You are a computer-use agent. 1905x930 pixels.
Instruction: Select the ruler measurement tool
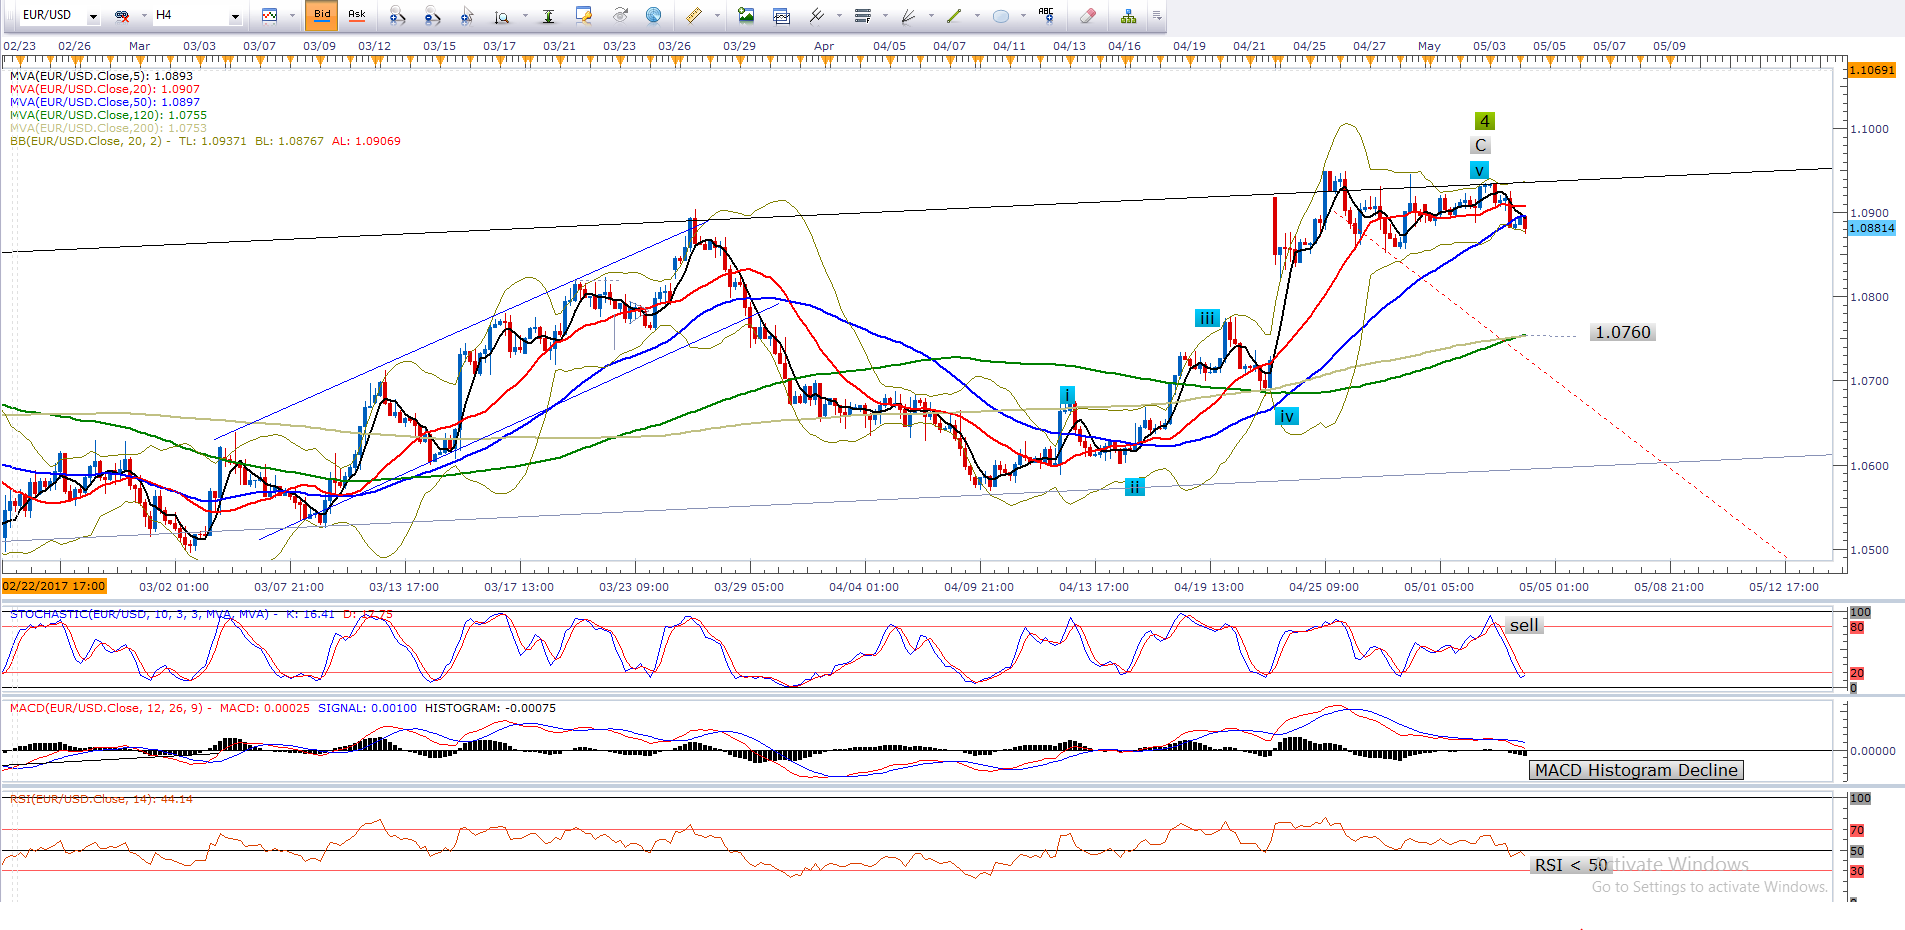click(x=693, y=15)
